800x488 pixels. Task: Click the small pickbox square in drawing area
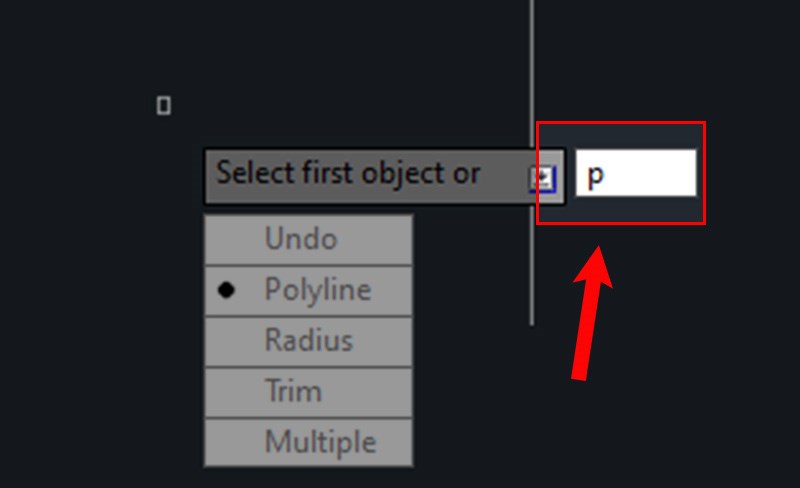click(x=164, y=105)
